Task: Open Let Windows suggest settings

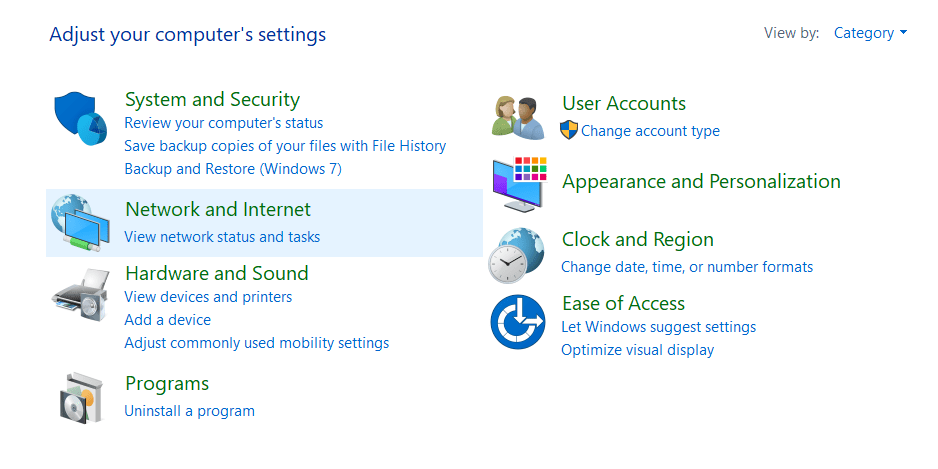Action: click(659, 327)
